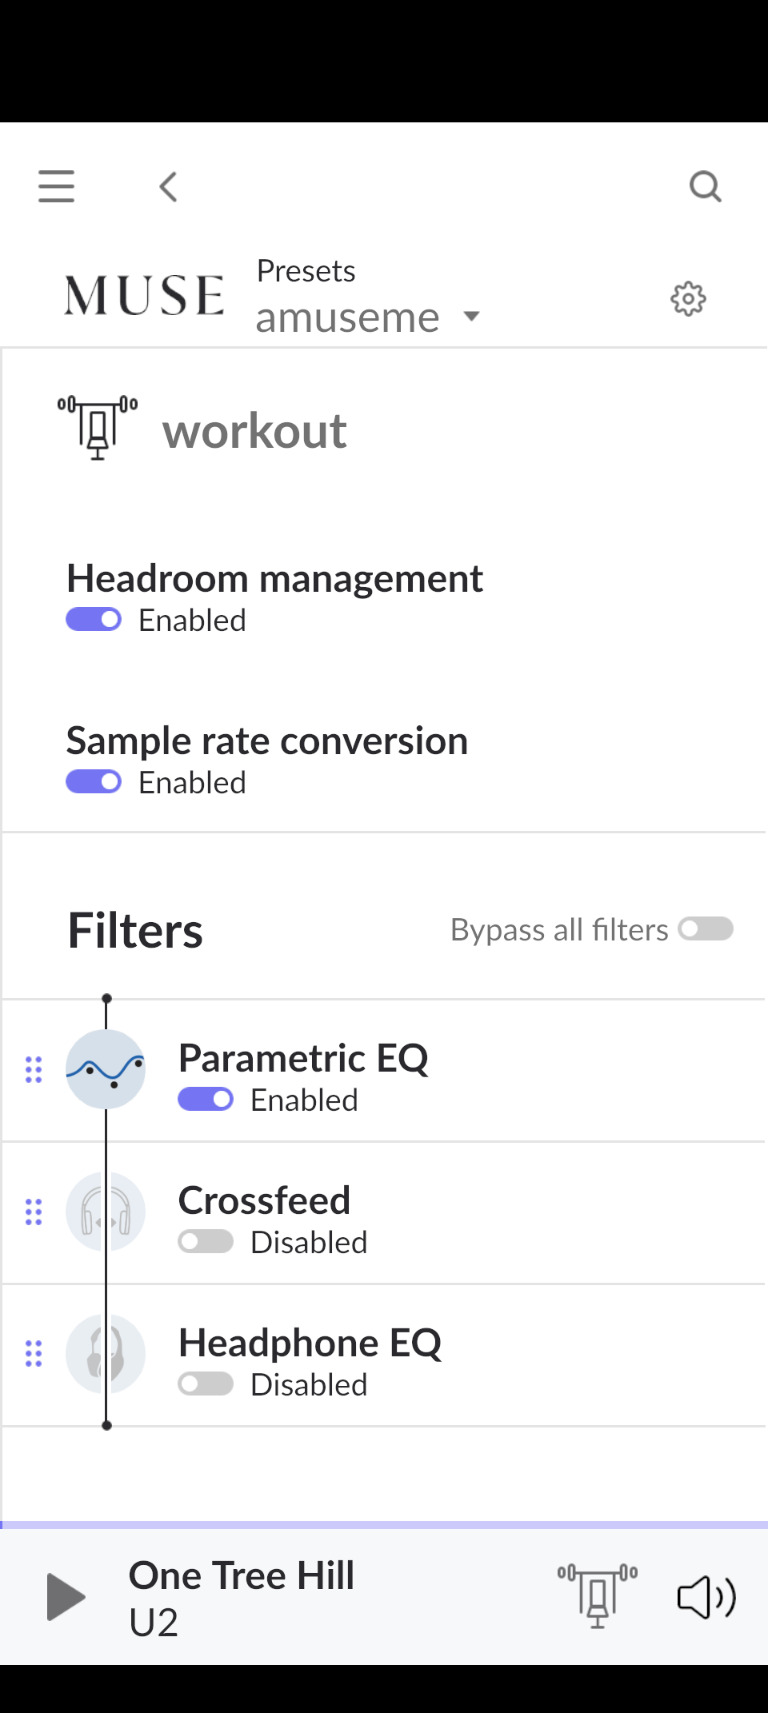
Task: Click the Headphone EQ icon
Action: [x=106, y=1354]
